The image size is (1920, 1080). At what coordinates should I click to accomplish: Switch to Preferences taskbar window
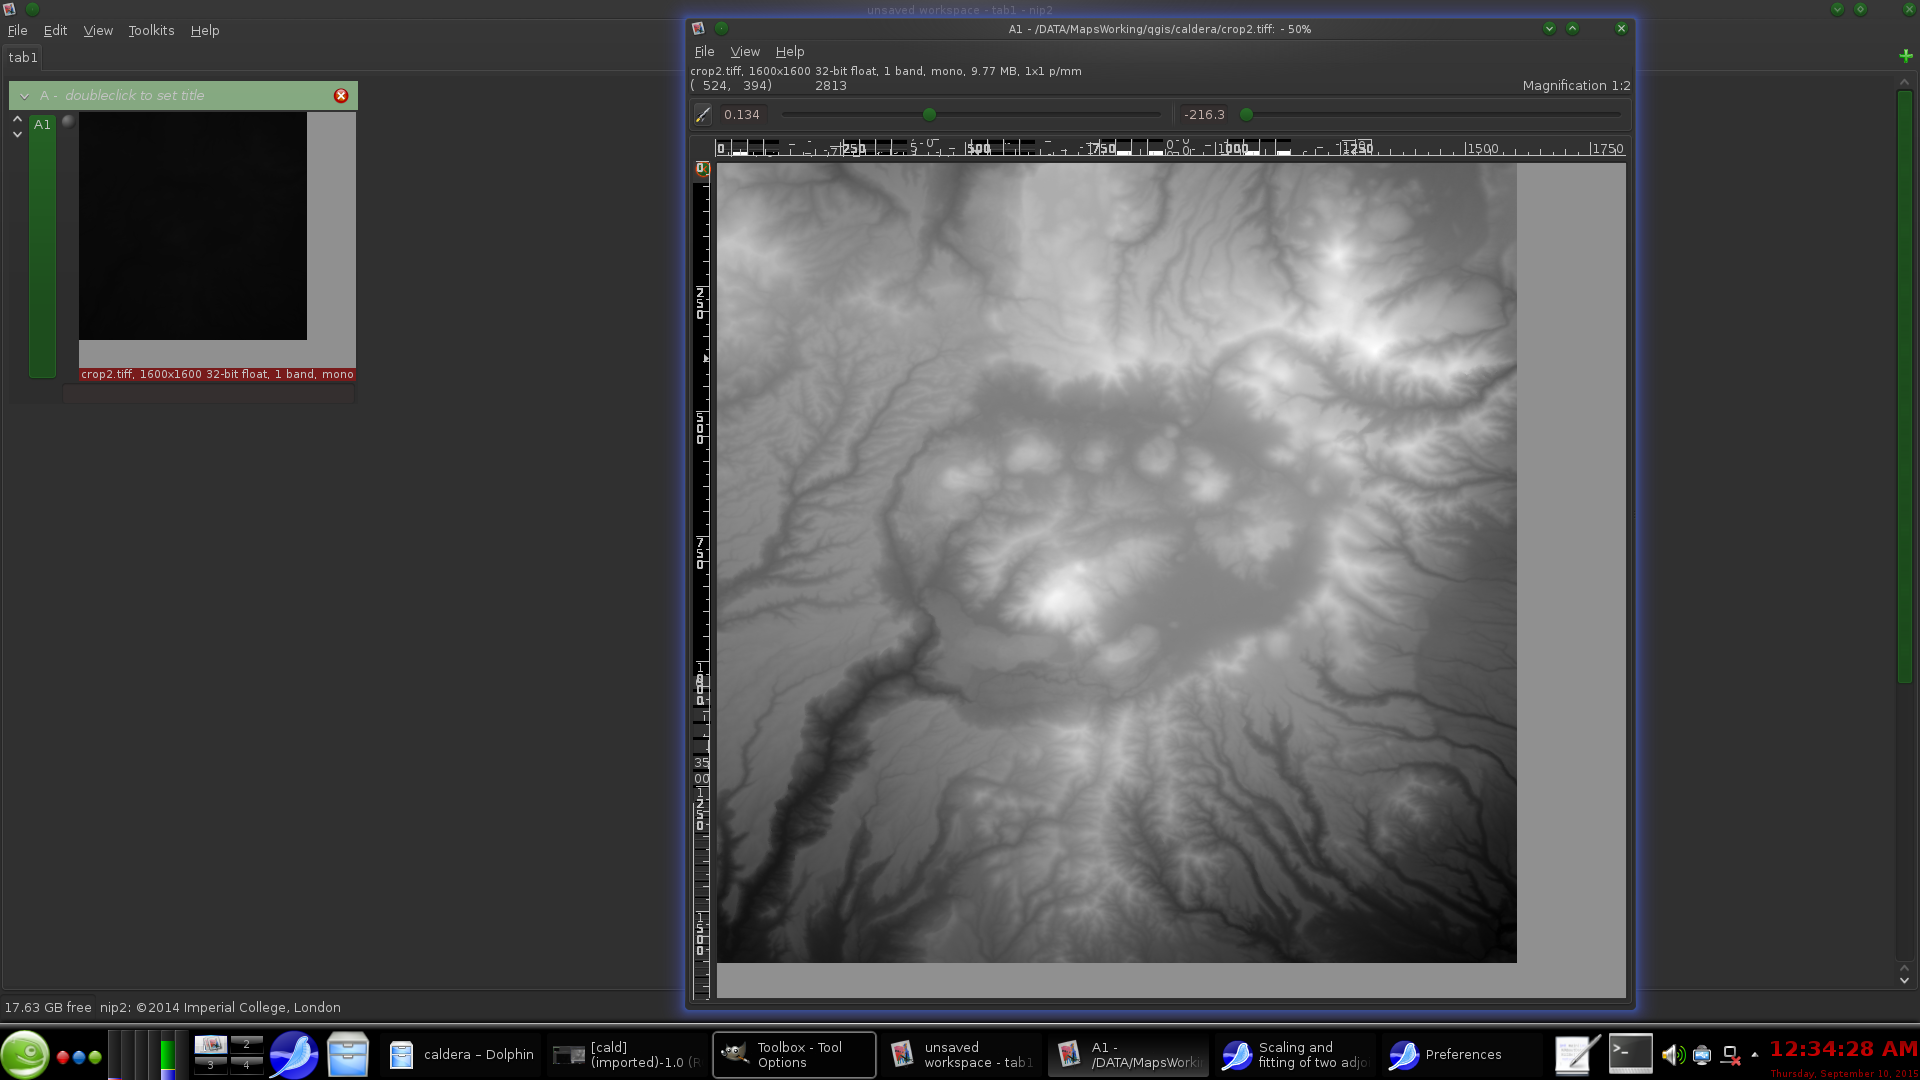point(1461,1055)
